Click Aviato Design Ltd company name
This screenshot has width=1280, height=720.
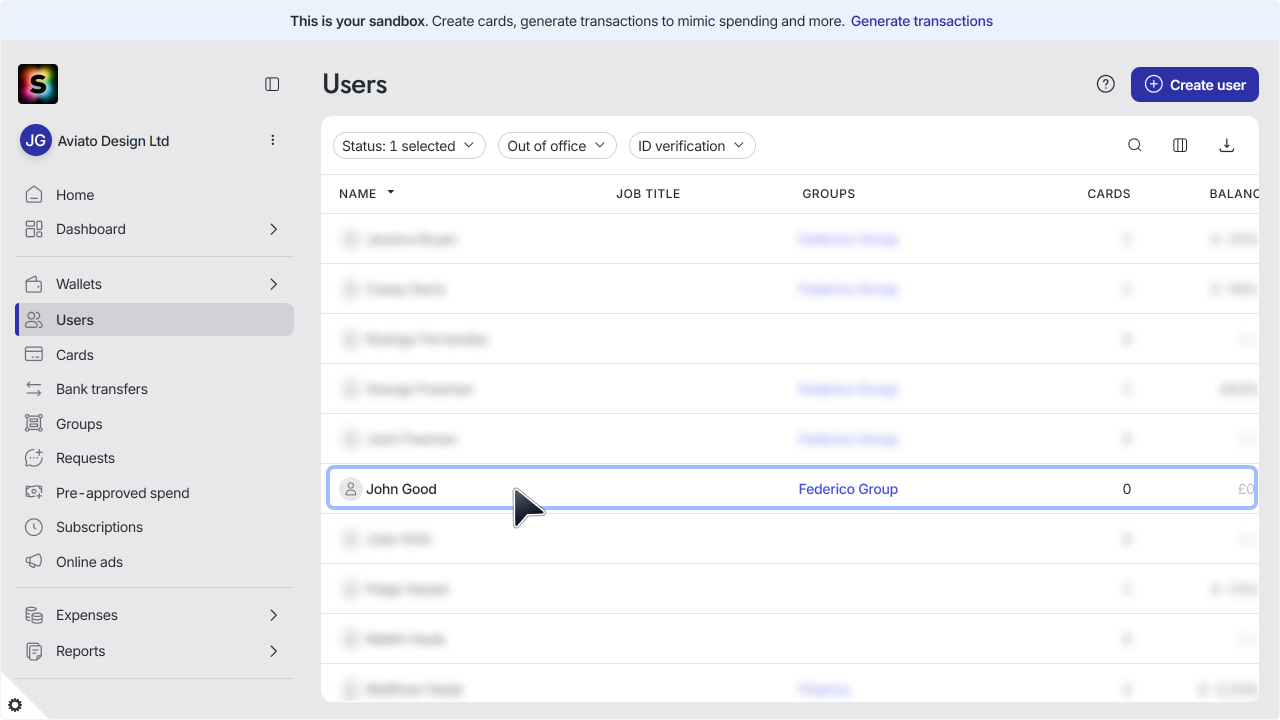113,141
